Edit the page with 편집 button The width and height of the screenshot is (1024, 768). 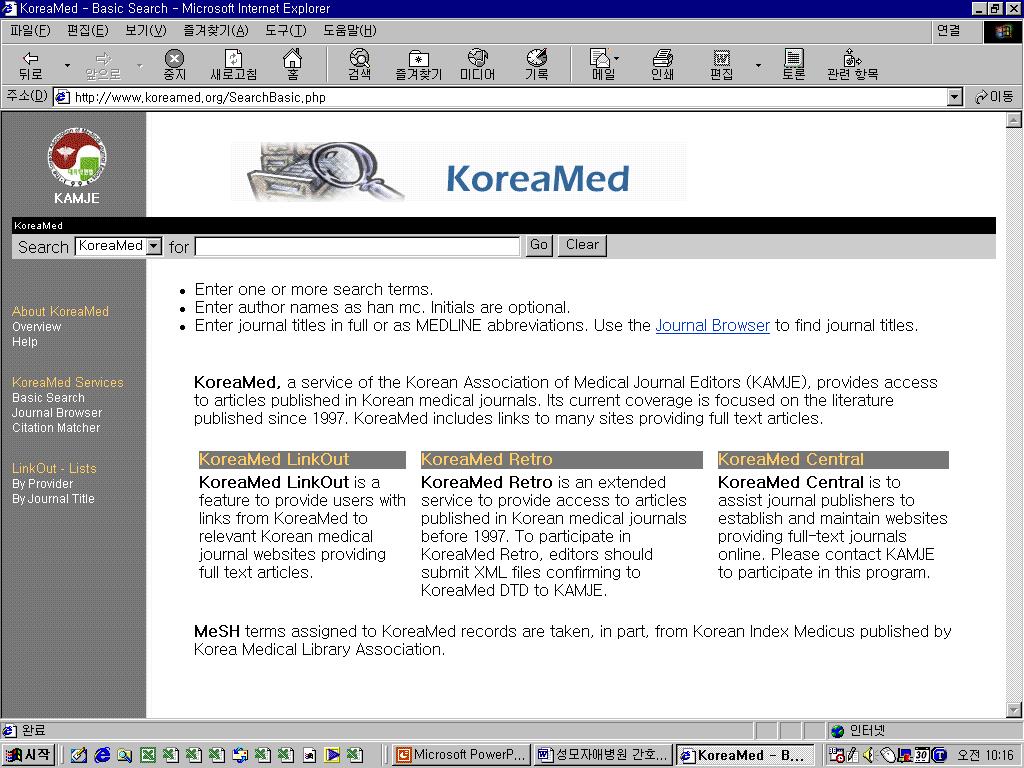point(721,65)
